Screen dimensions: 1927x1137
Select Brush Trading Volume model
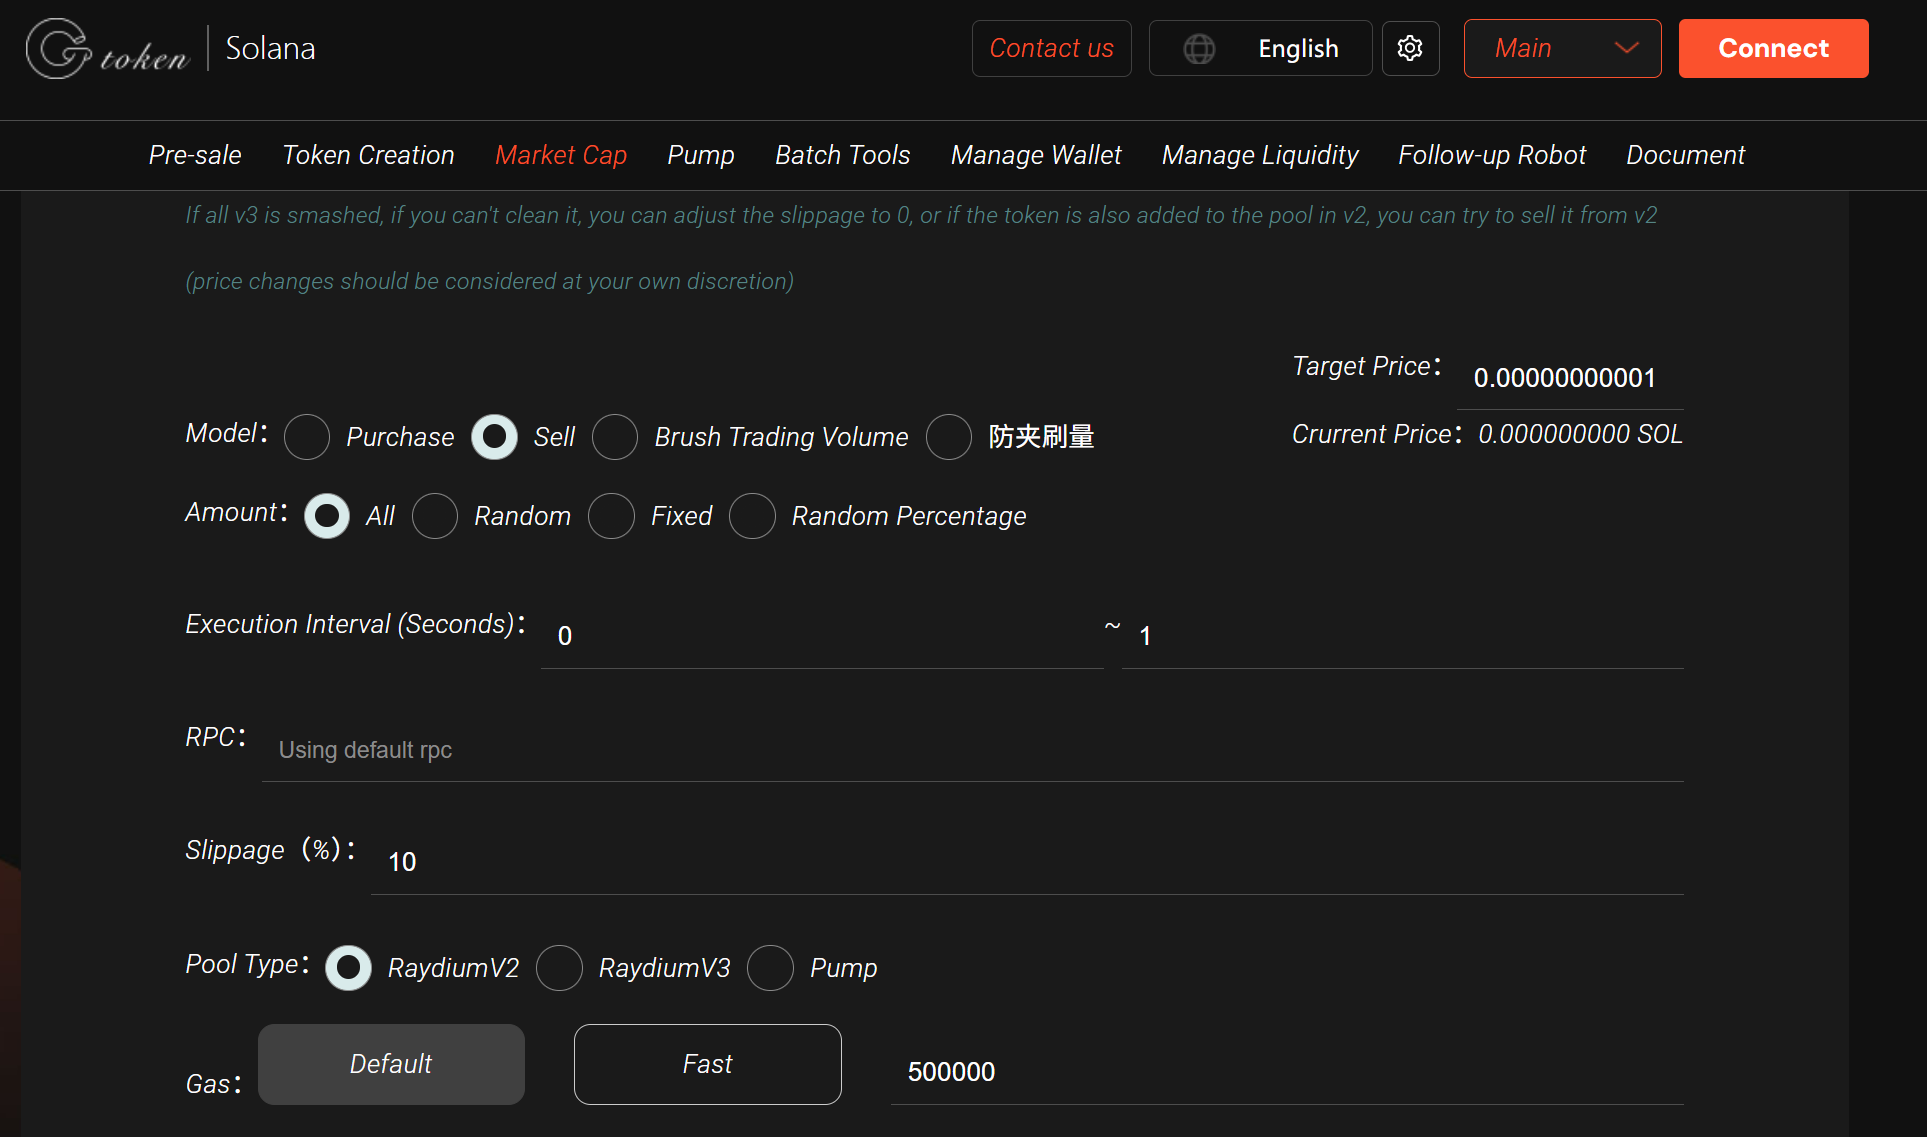[615, 437]
